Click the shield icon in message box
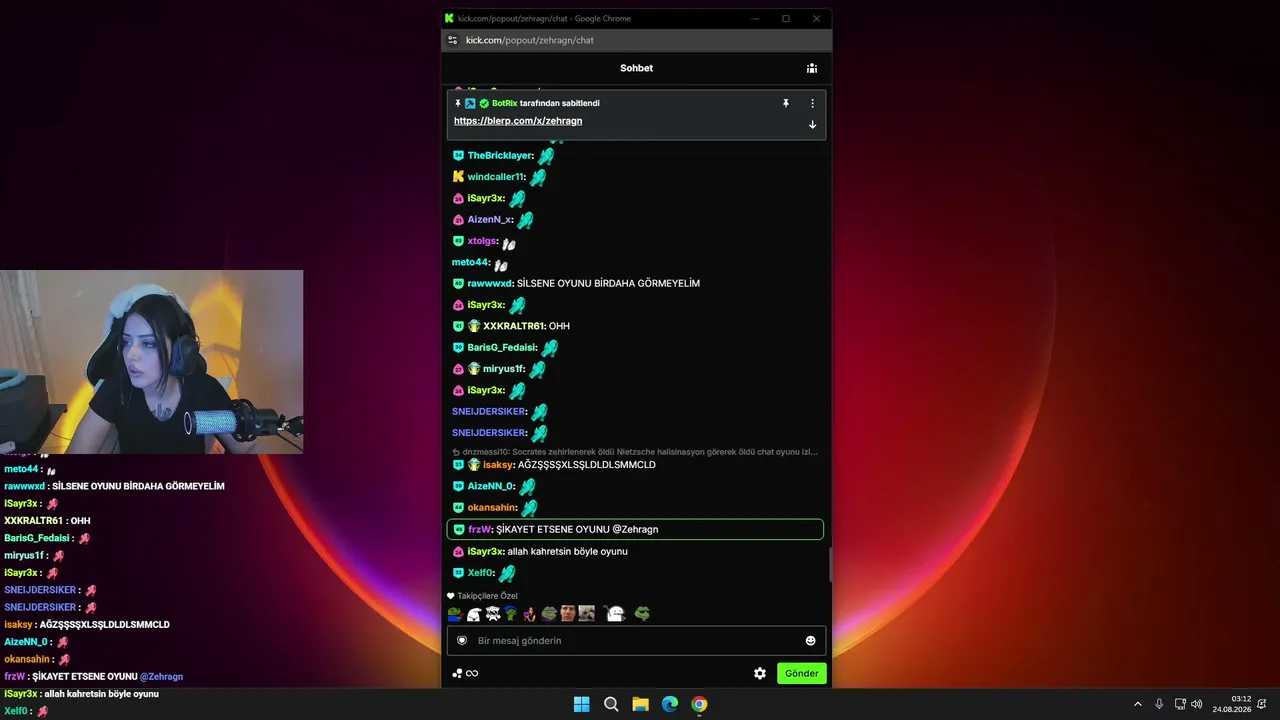1280x720 pixels. click(x=462, y=640)
